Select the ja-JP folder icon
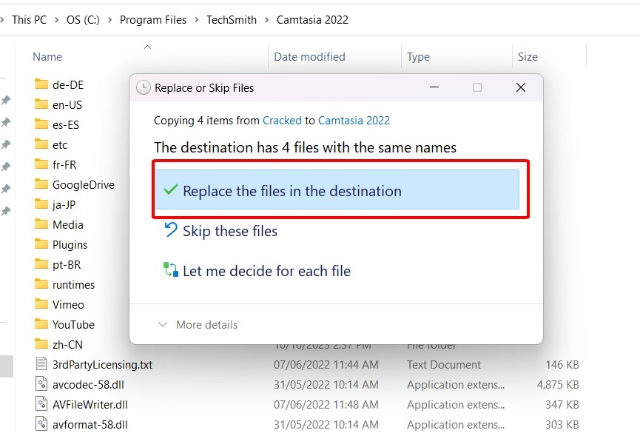The width and height of the screenshot is (640, 433). pyautogui.click(x=41, y=204)
